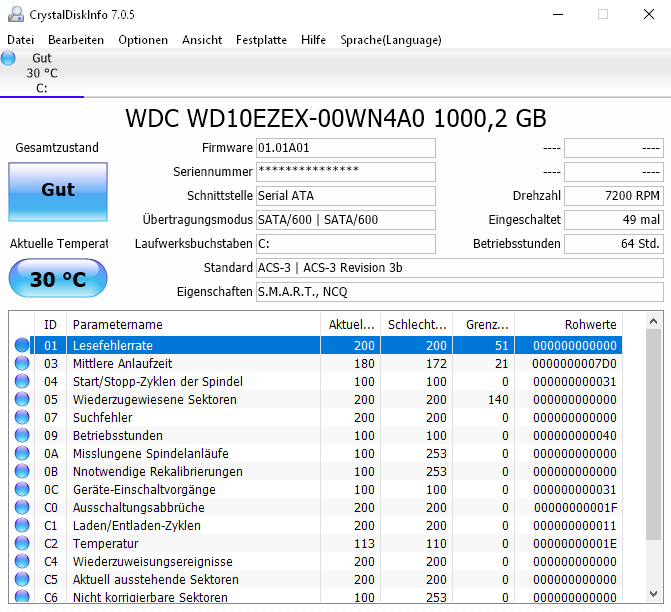Click the Grenz... column header
The image size is (671, 612).
pyautogui.click(x=484, y=324)
